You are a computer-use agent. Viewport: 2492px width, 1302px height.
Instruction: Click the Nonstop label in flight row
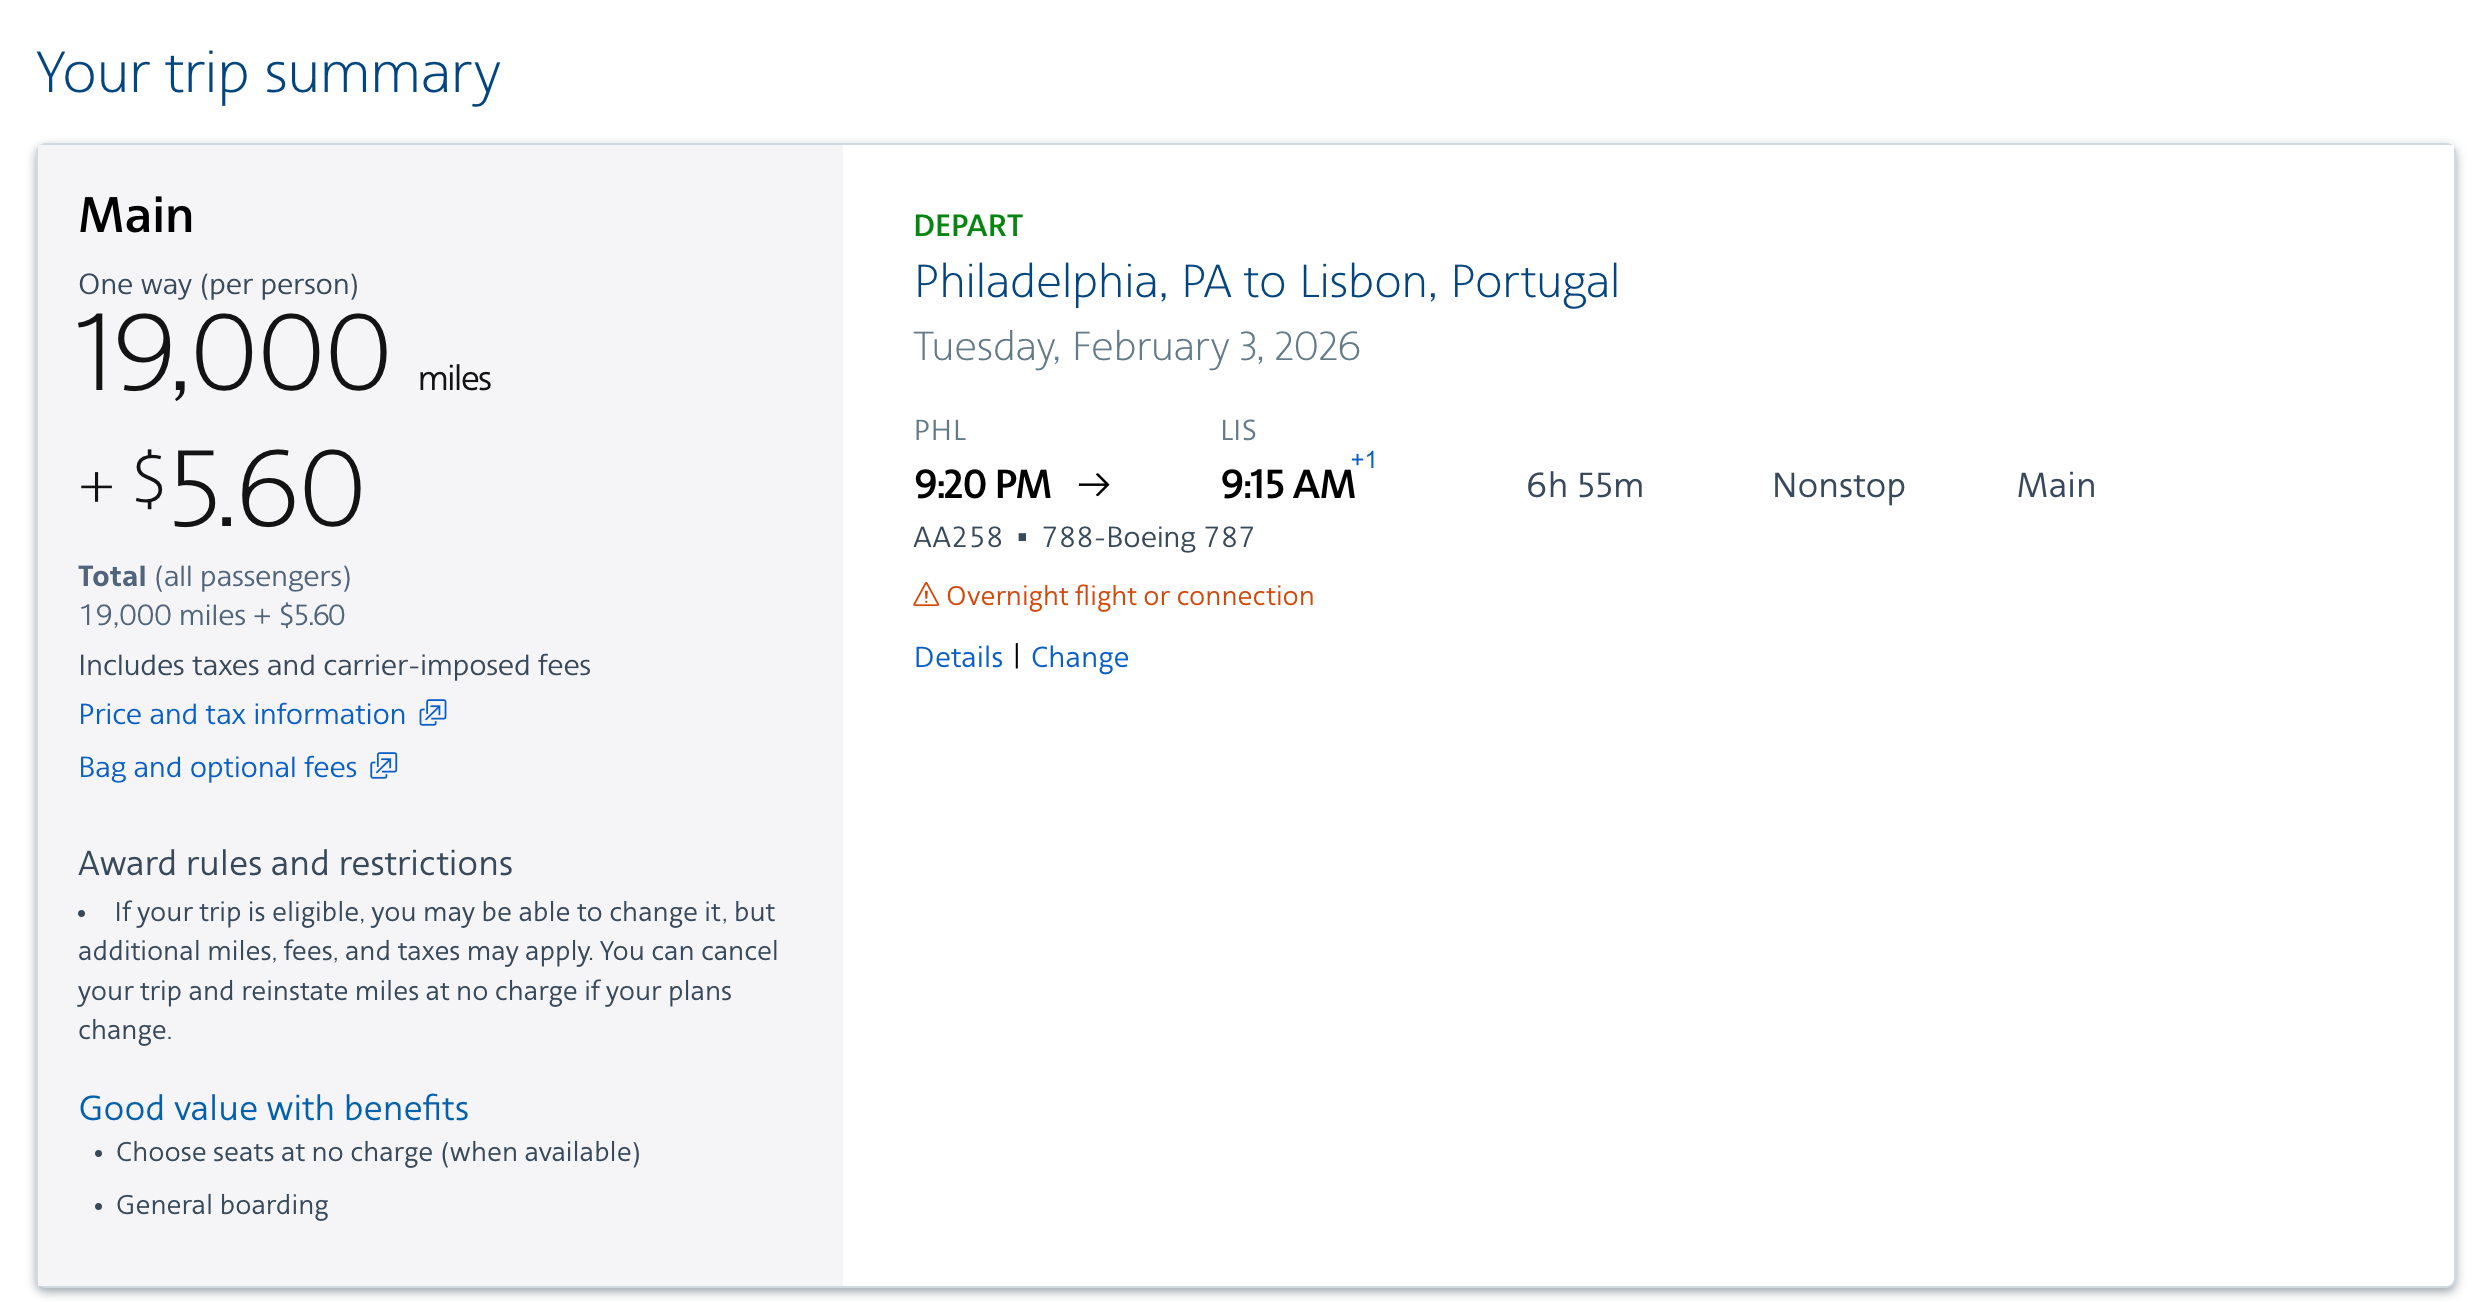coord(1838,485)
